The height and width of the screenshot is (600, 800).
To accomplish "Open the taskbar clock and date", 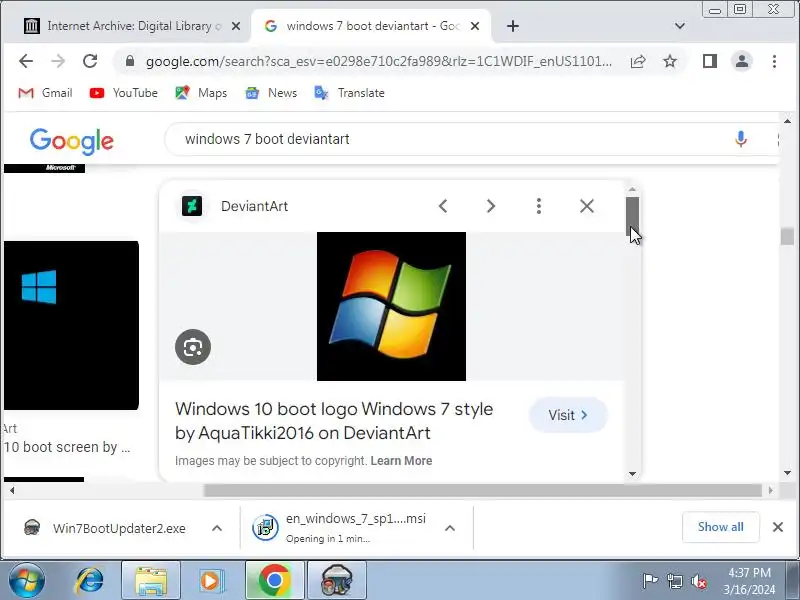I will pos(749,581).
